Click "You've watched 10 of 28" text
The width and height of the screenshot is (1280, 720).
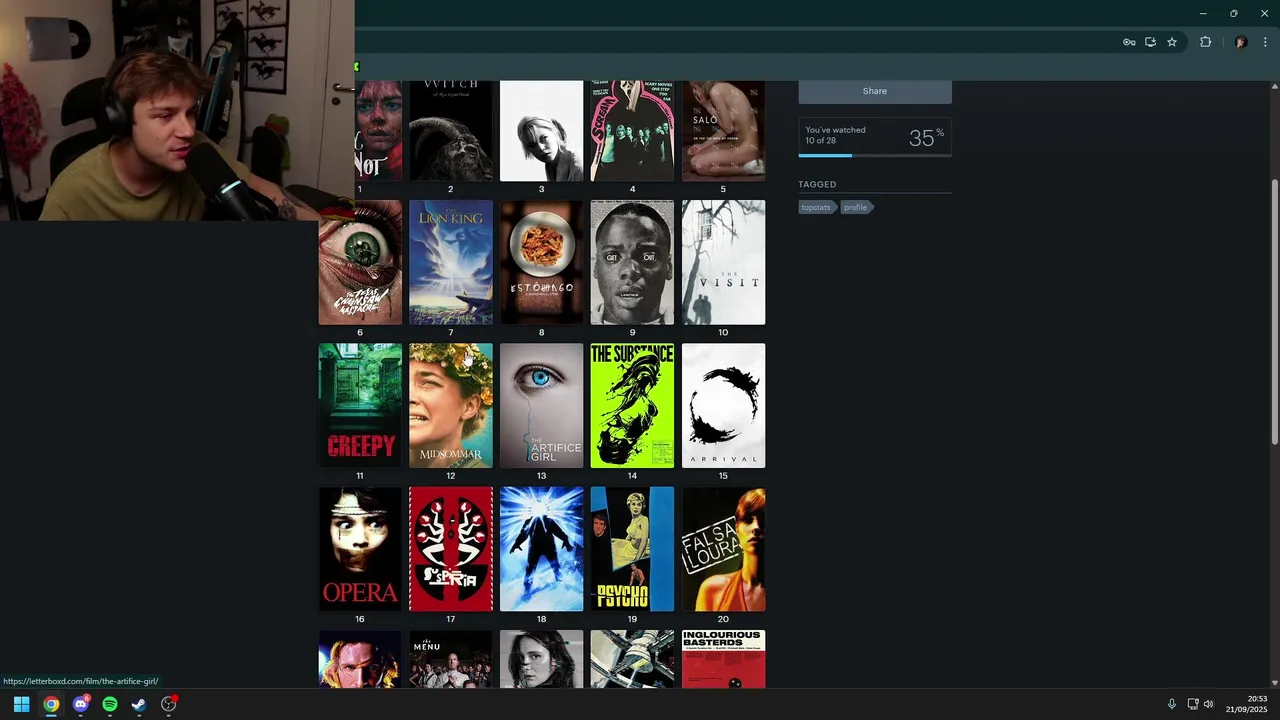[x=836, y=135]
